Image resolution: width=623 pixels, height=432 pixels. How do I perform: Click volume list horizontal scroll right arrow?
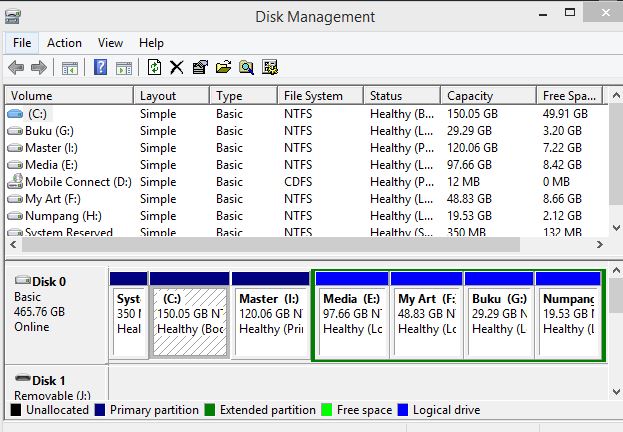[600, 244]
